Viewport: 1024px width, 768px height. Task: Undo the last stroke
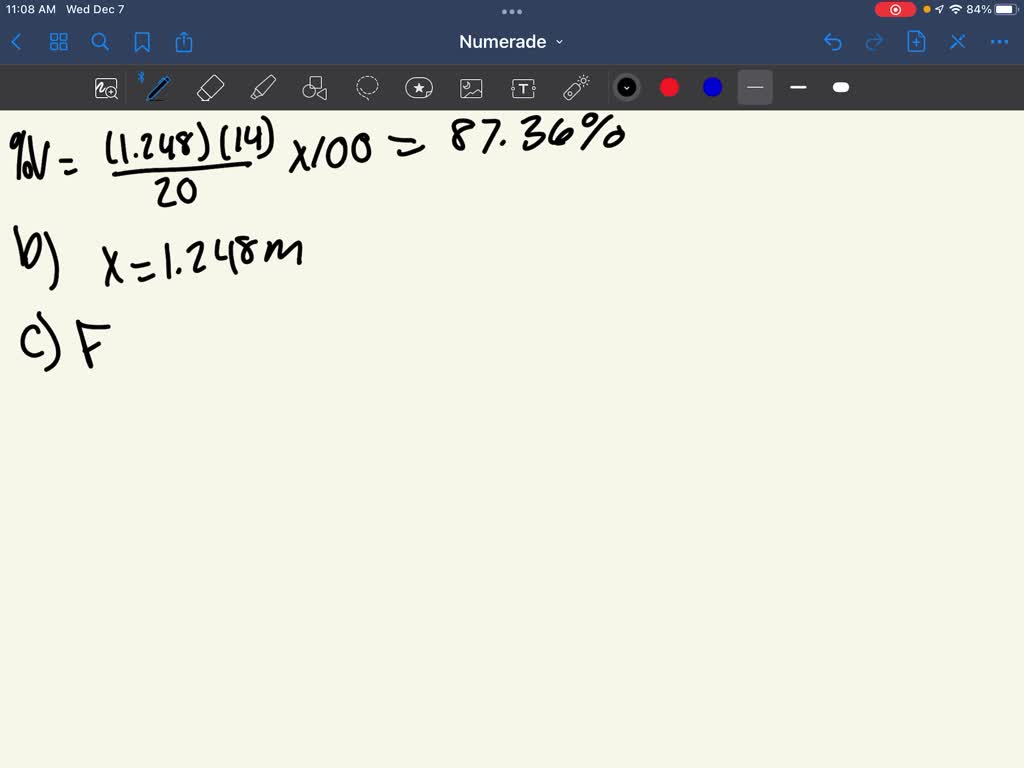(x=833, y=42)
